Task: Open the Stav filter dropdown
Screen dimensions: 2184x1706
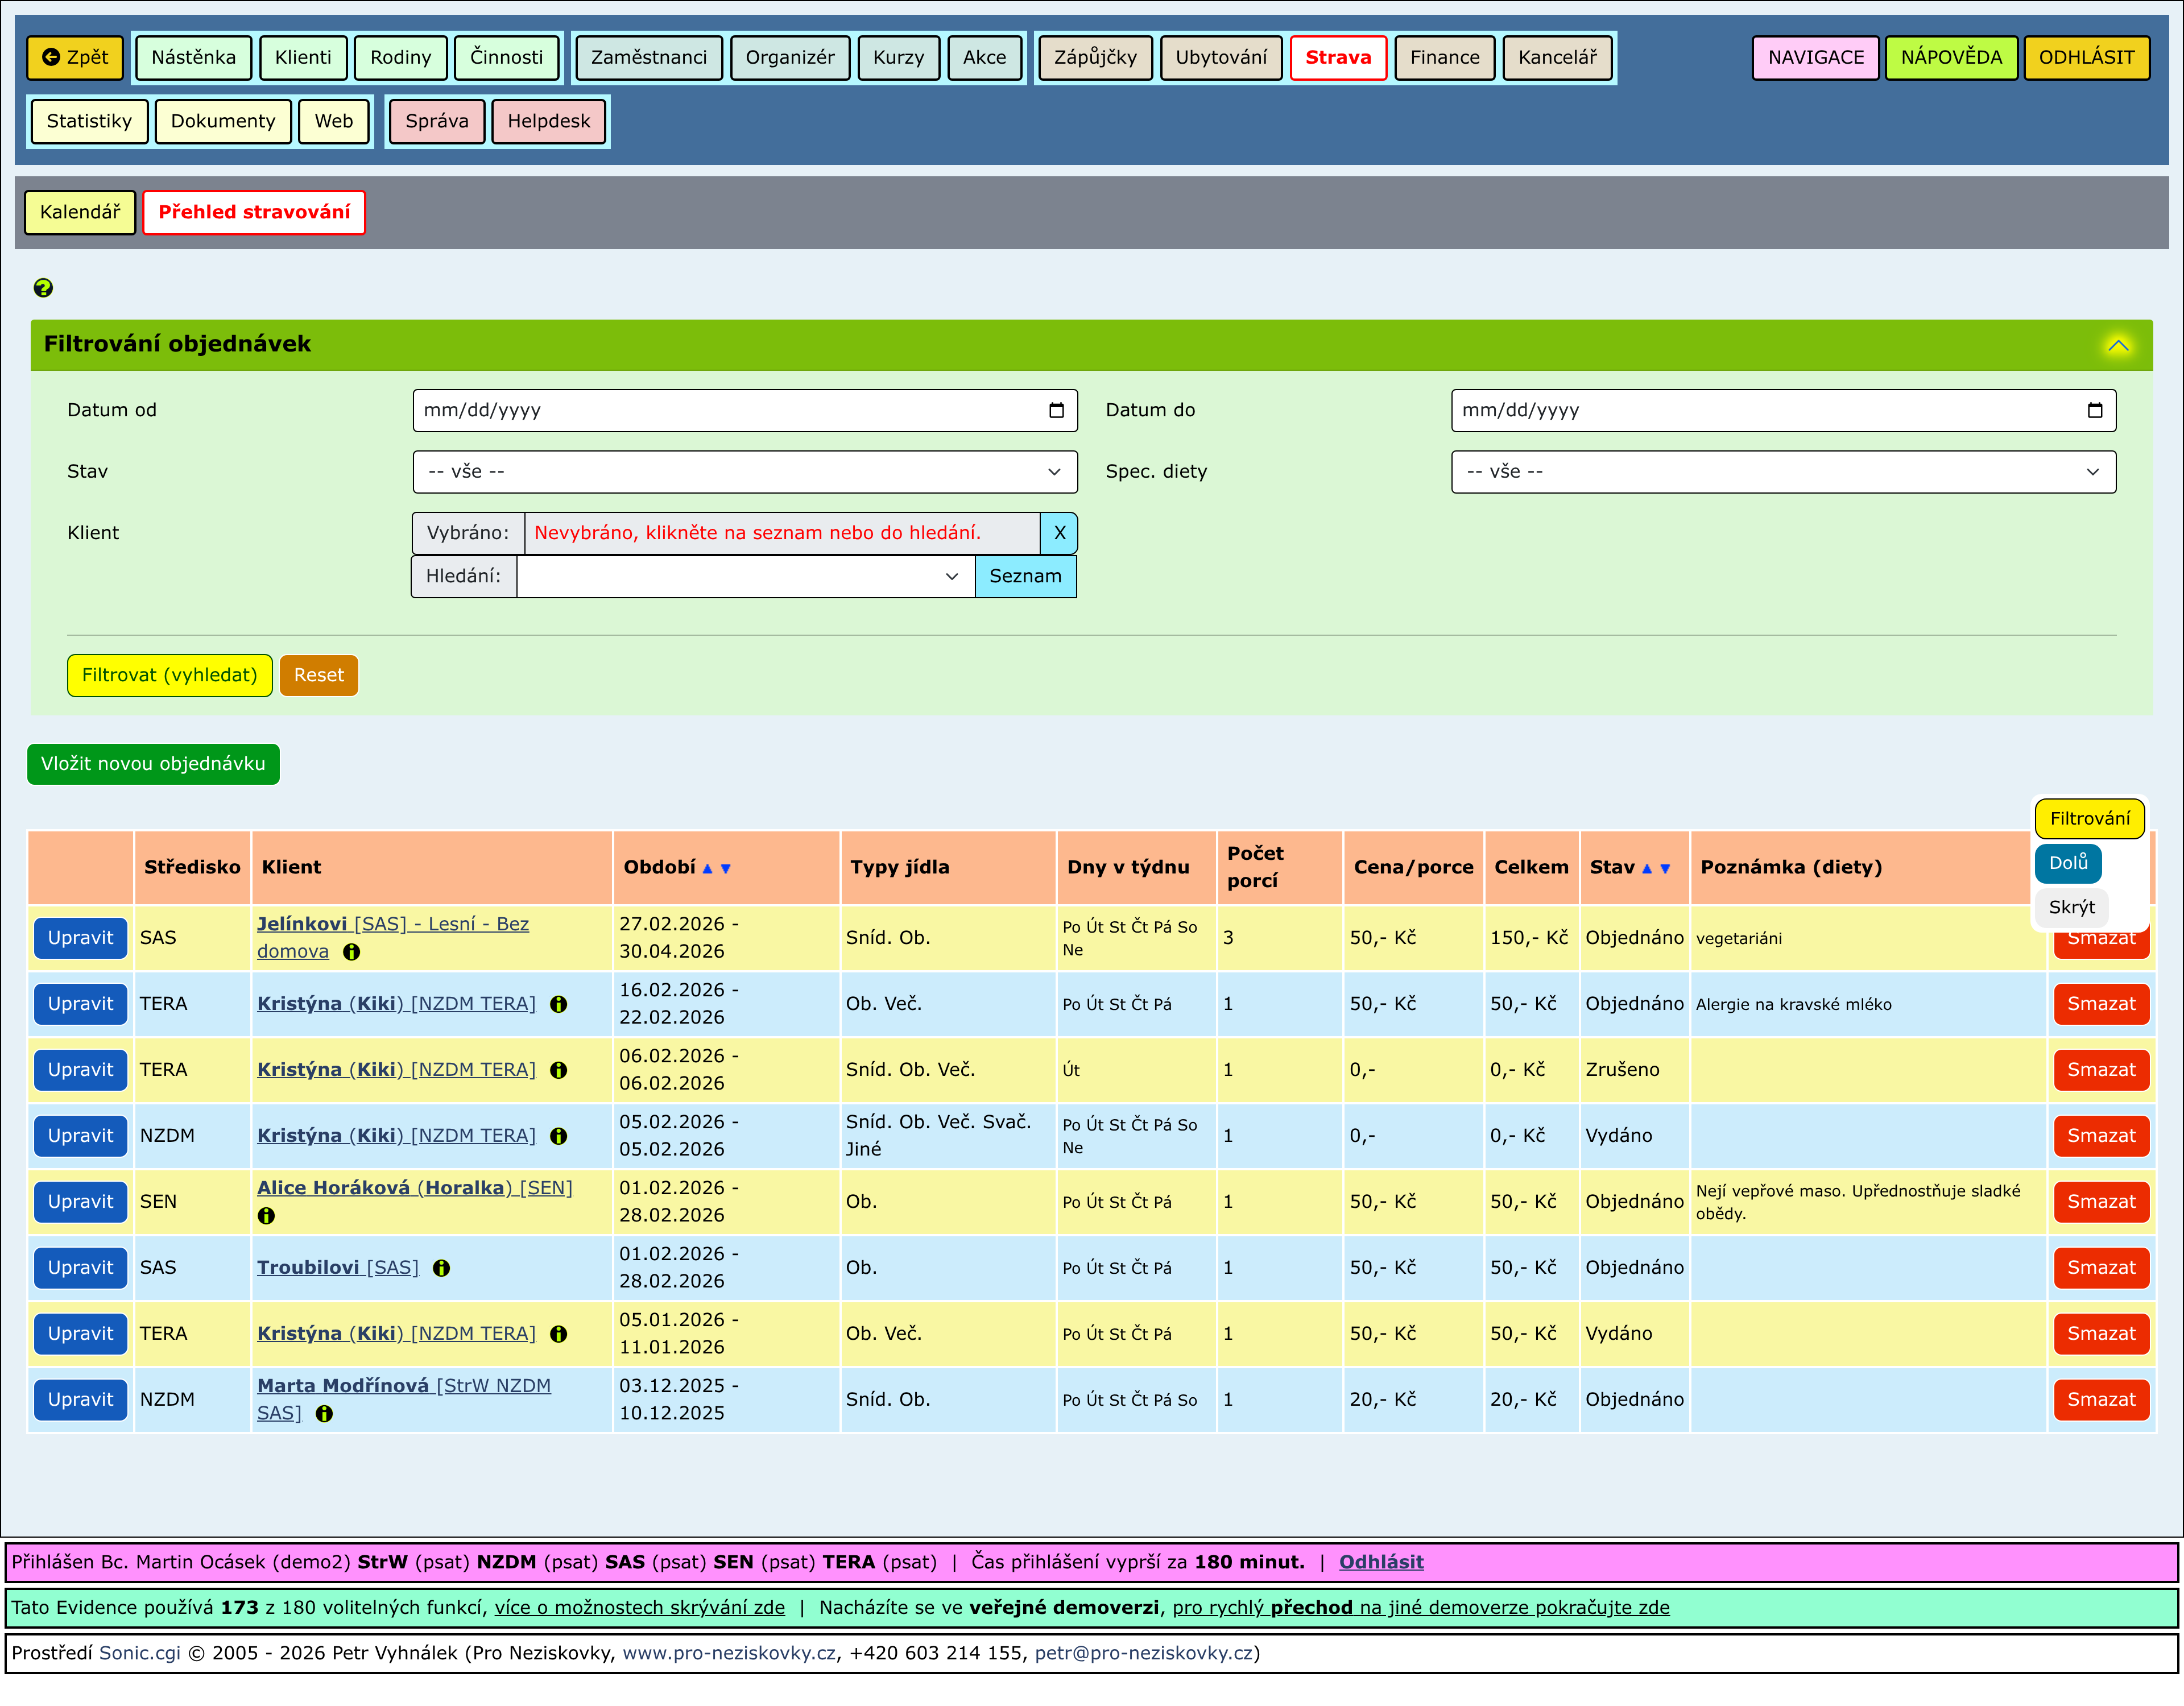Action: pos(745,472)
